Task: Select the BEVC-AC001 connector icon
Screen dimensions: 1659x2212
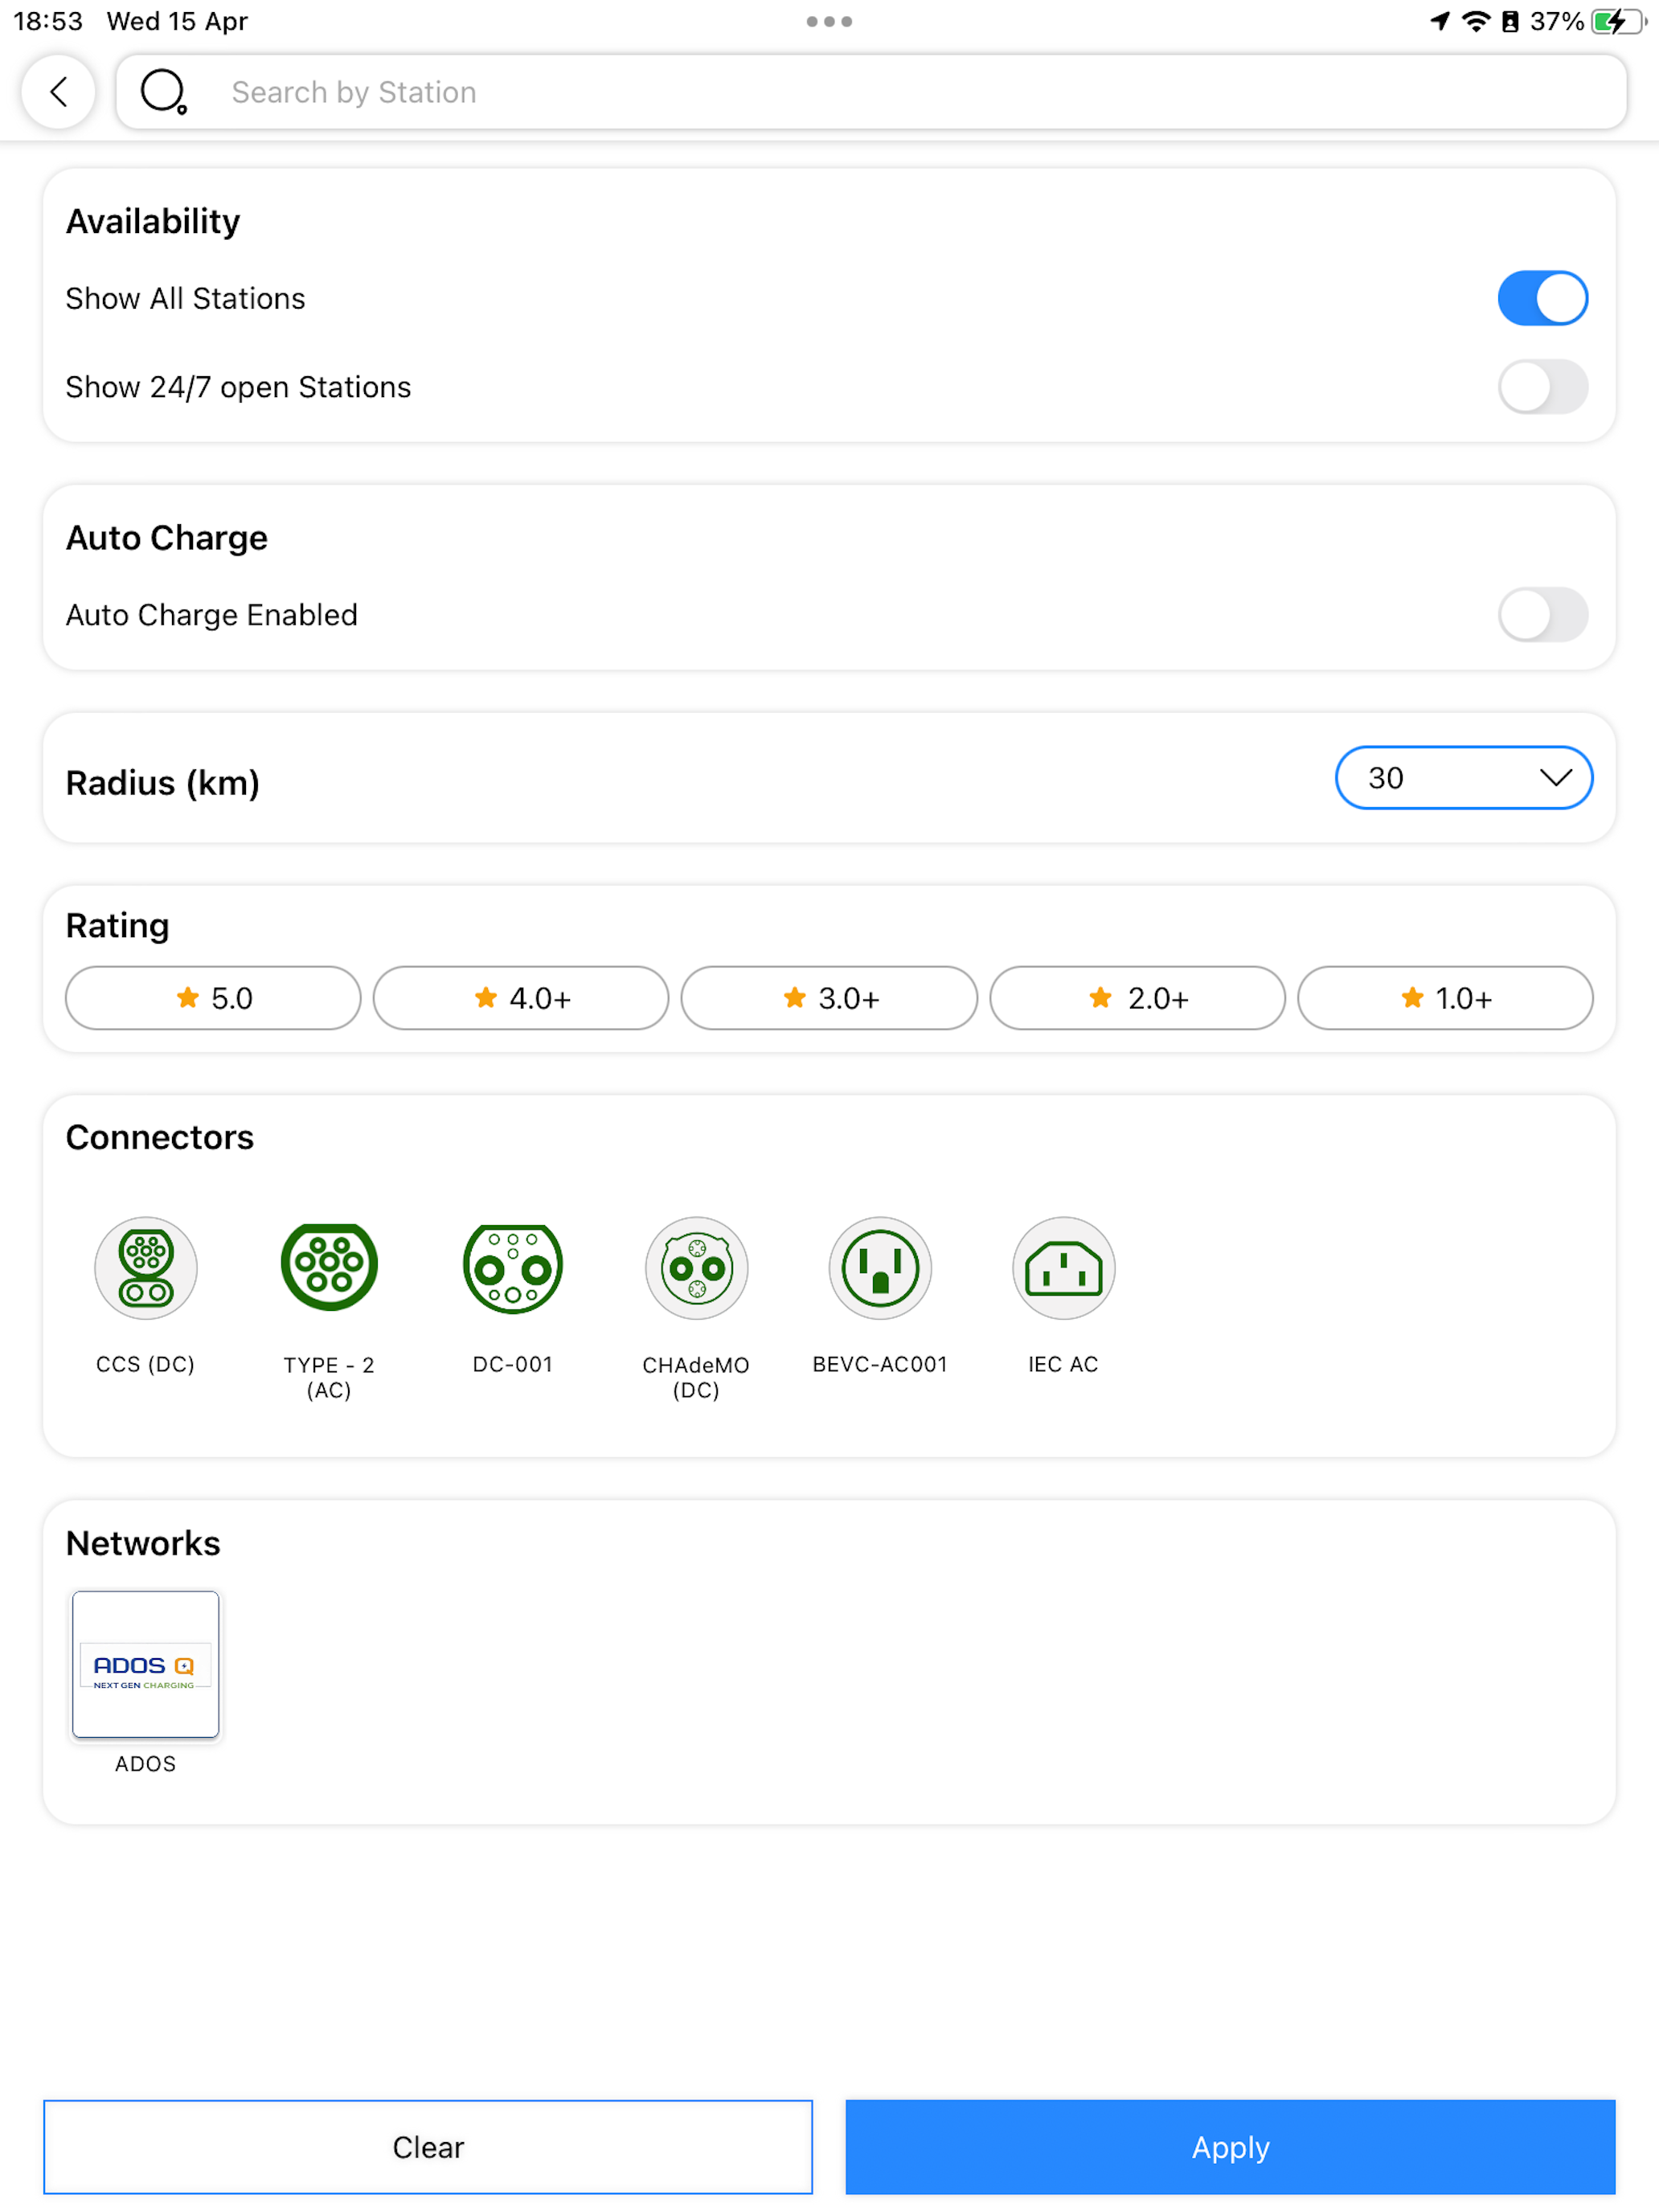Action: (x=880, y=1268)
